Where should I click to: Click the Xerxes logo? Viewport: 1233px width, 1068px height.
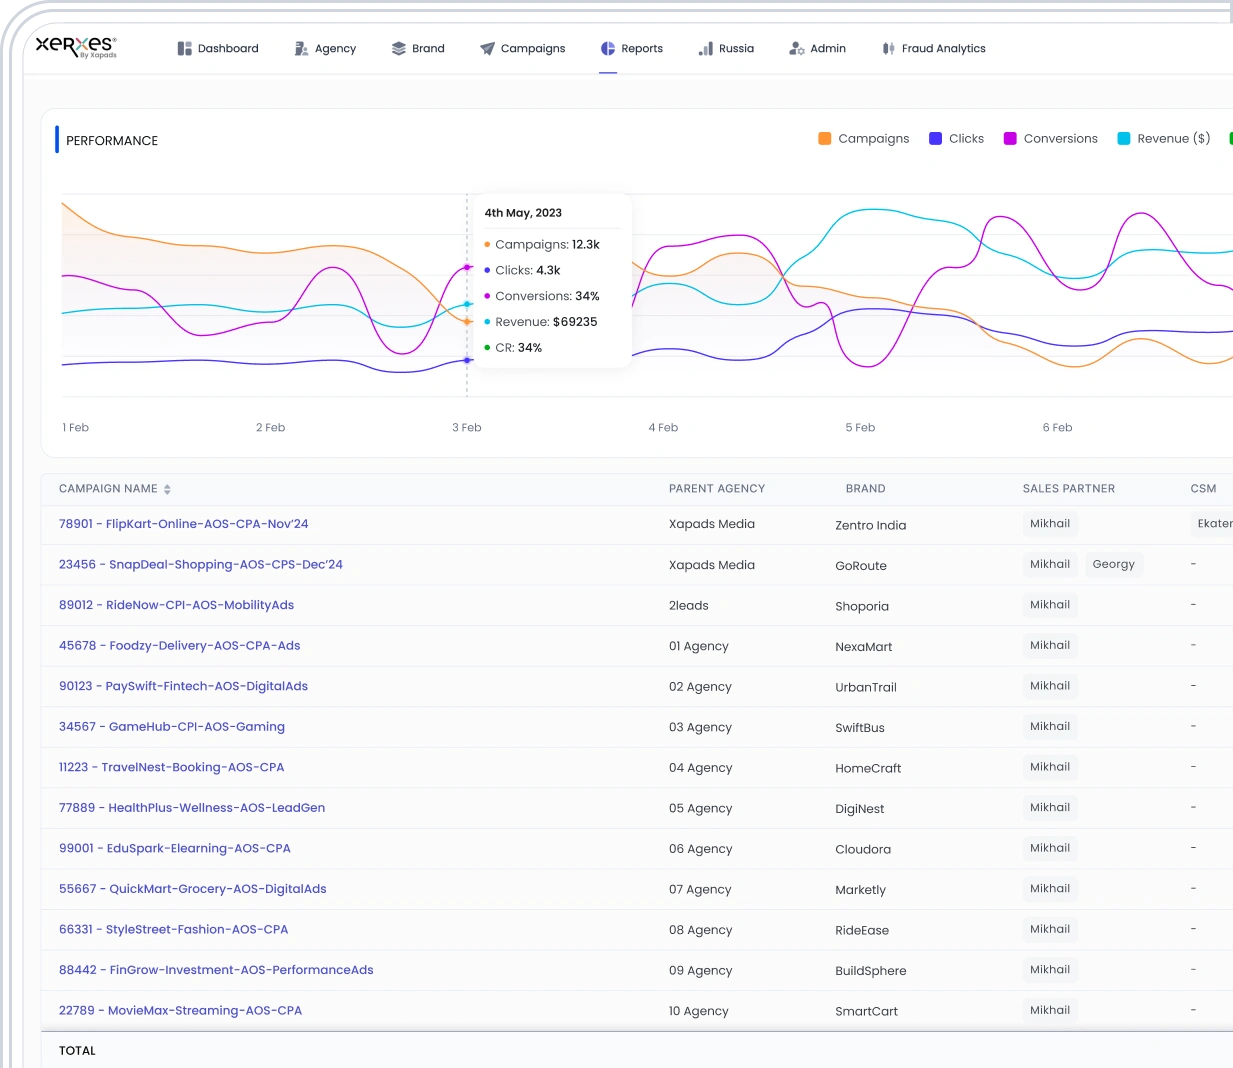tap(76, 47)
